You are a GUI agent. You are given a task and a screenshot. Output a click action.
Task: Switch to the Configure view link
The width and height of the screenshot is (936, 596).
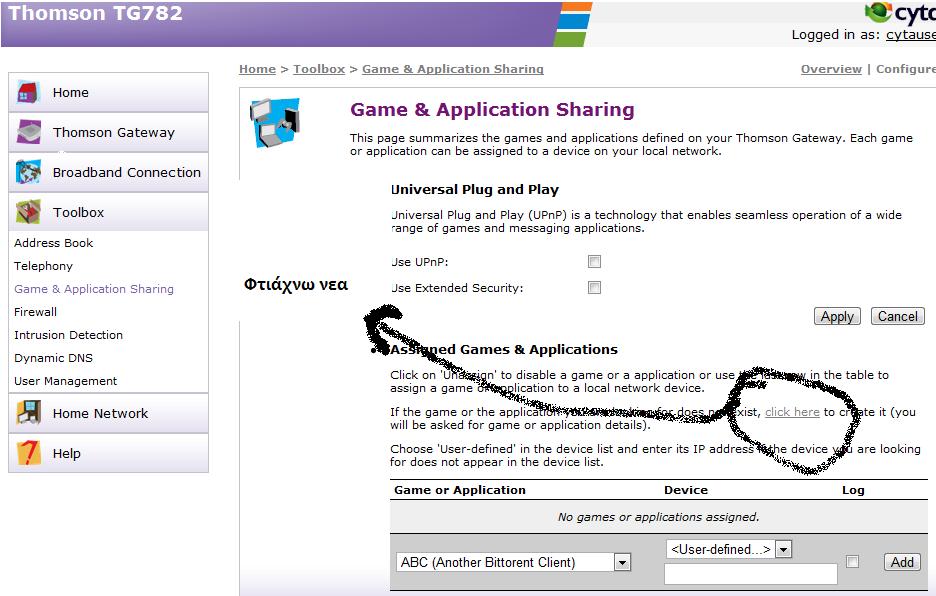pos(906,69)
